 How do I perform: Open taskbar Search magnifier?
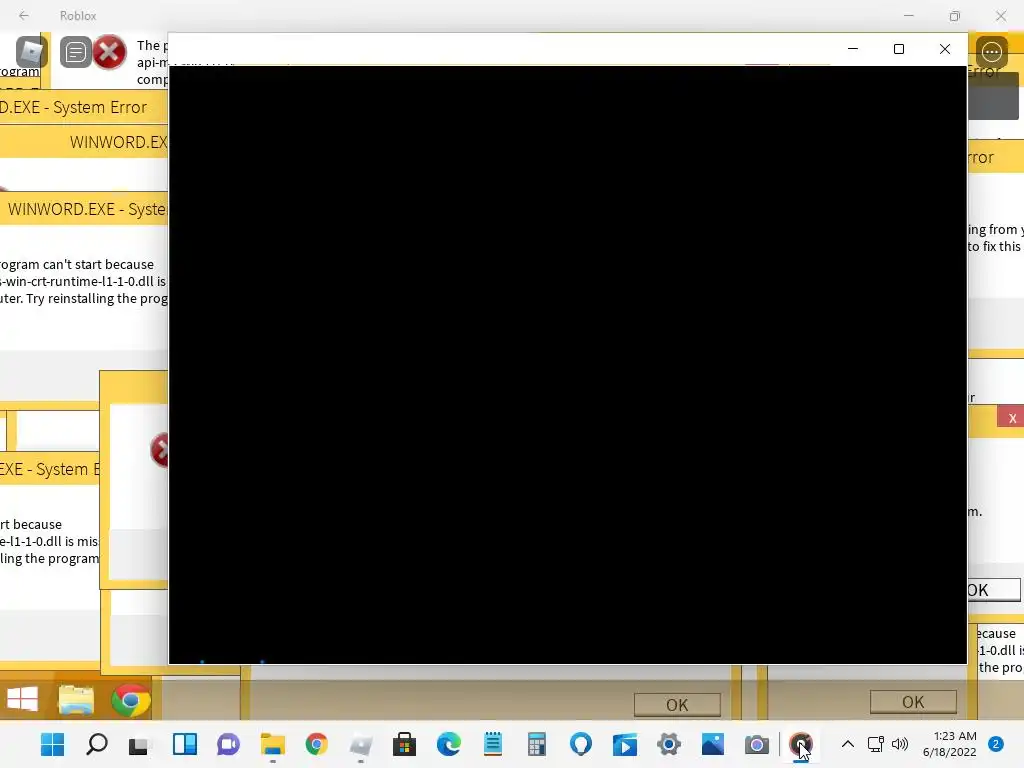[x=97, y=744]
